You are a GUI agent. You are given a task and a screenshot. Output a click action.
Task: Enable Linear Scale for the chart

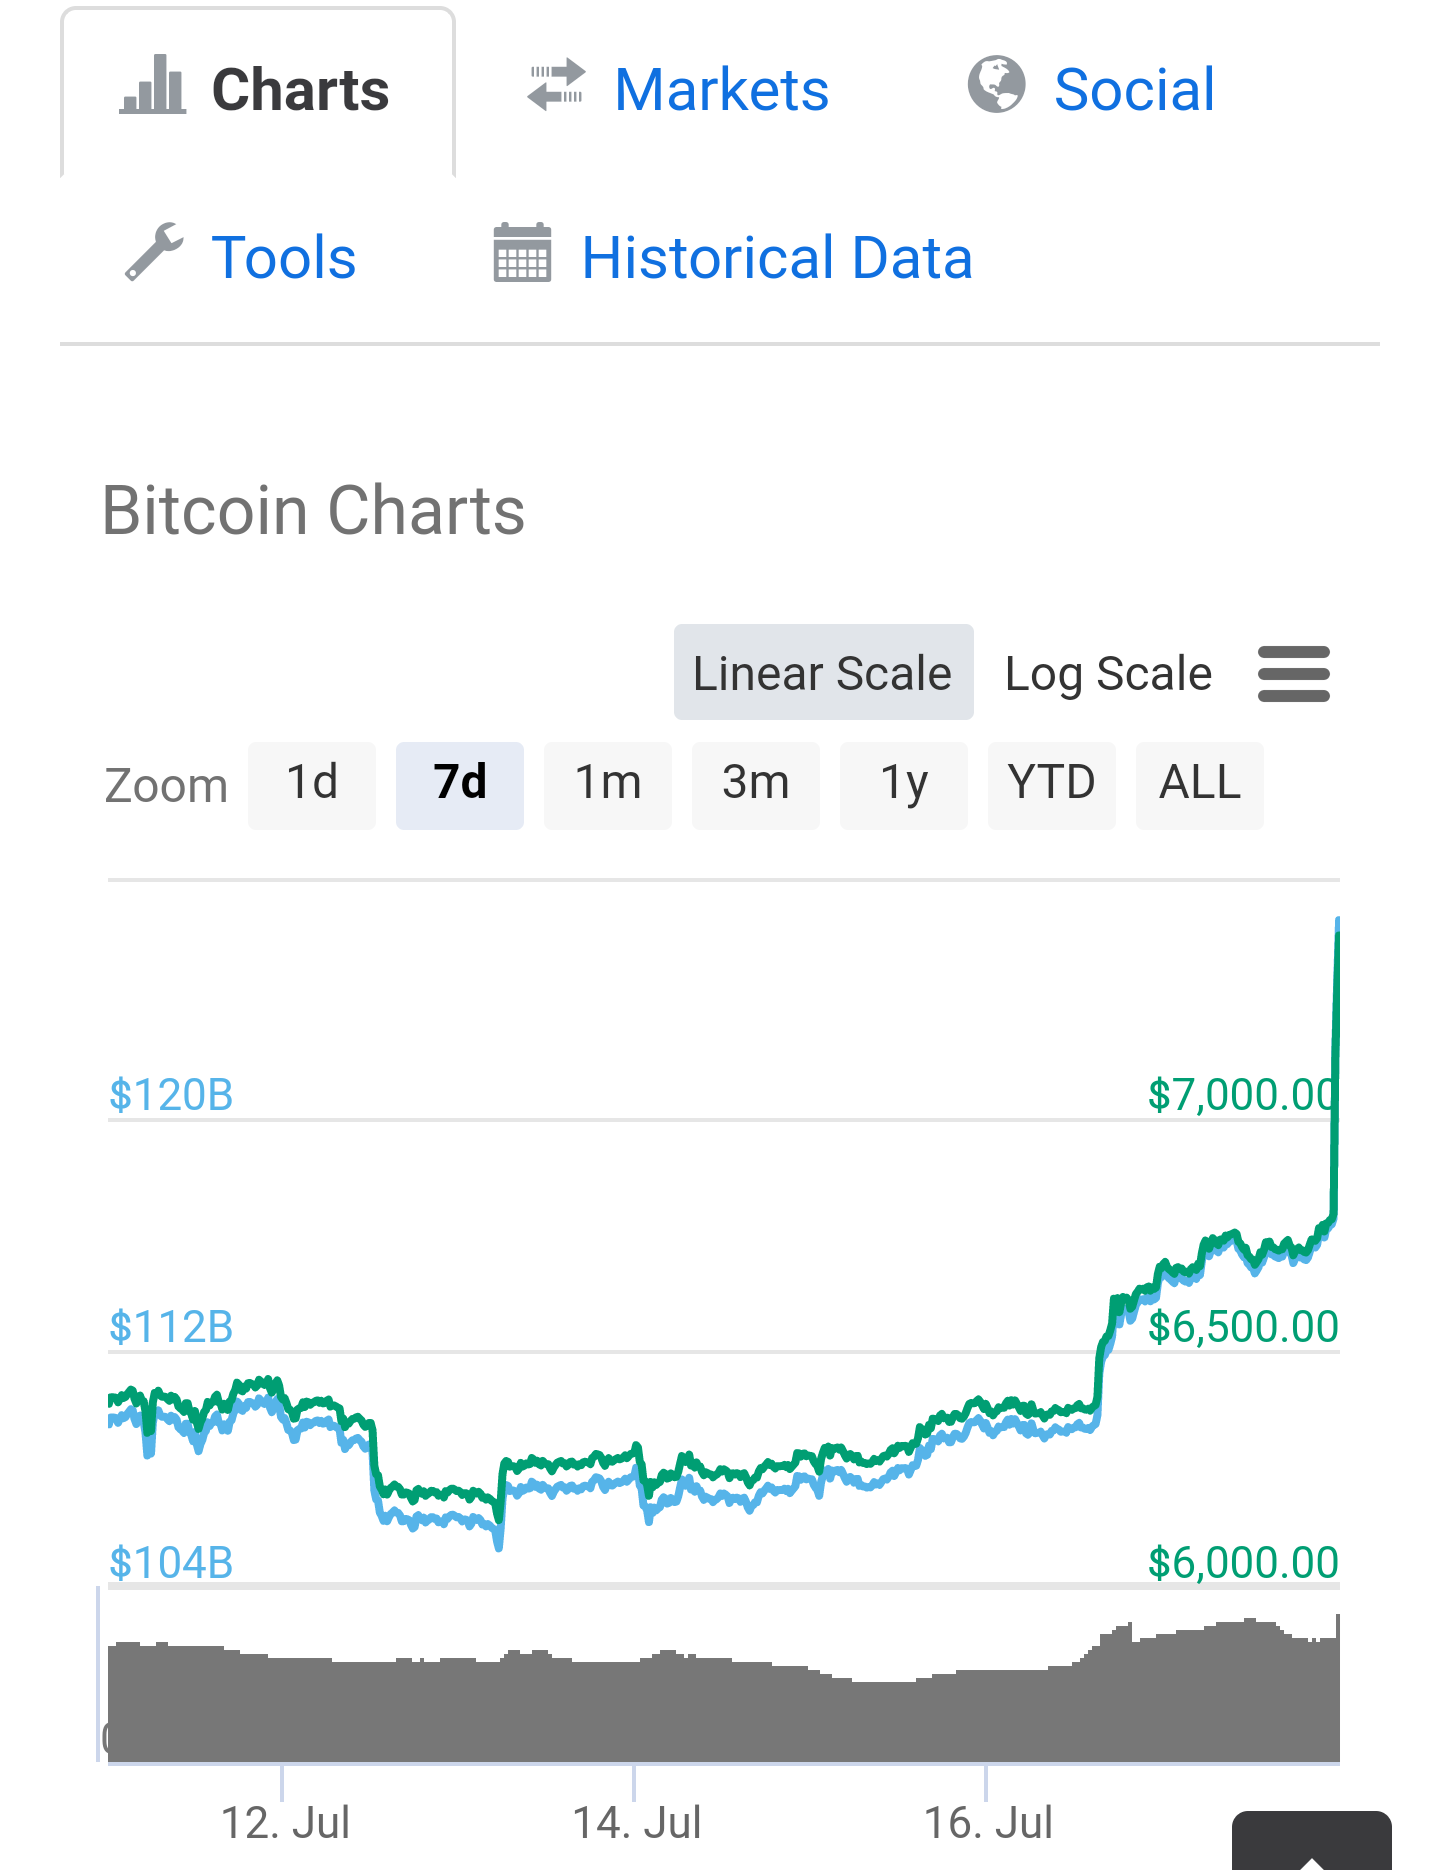tap(823, 673)
